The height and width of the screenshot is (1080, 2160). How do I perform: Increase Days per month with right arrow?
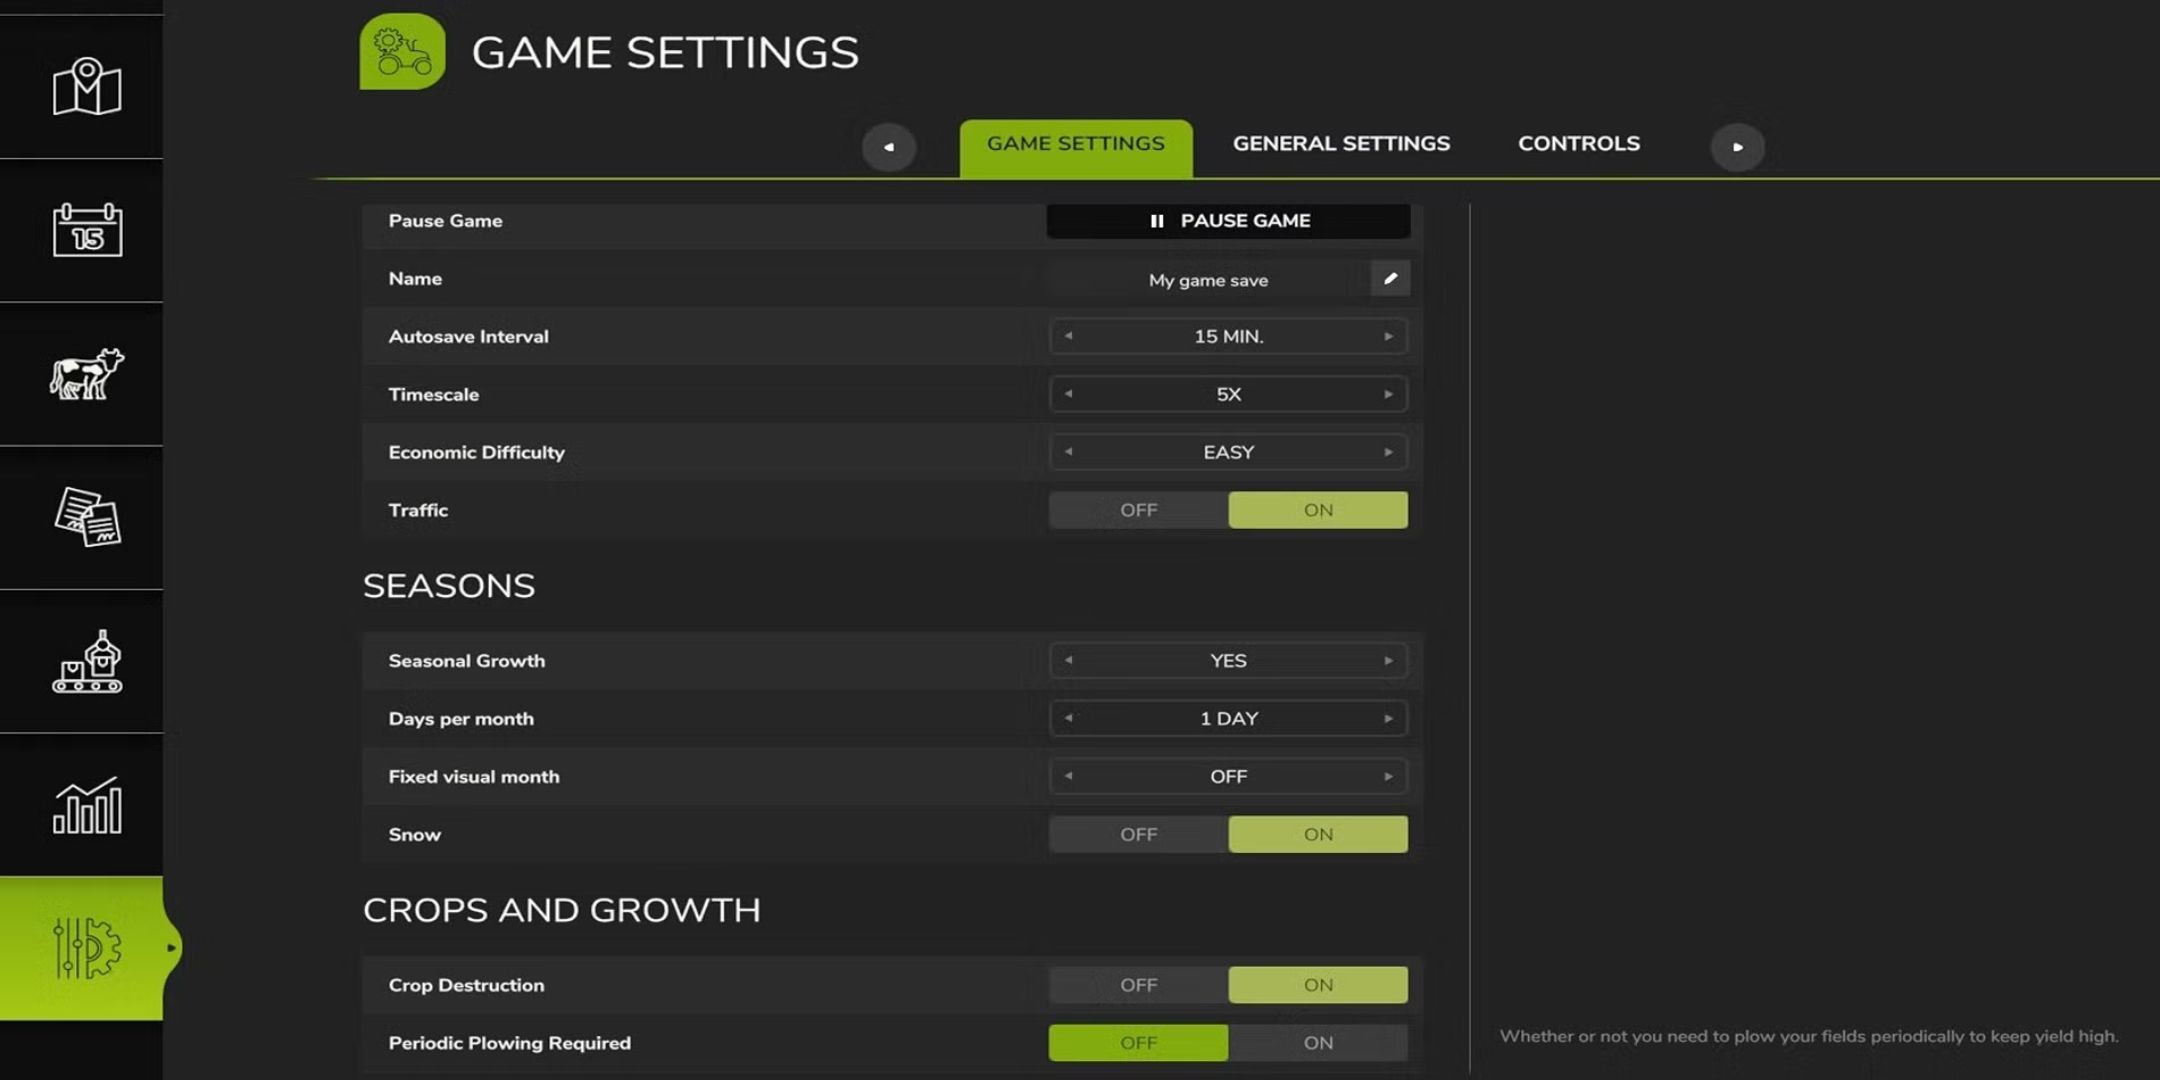[1388, 718]
